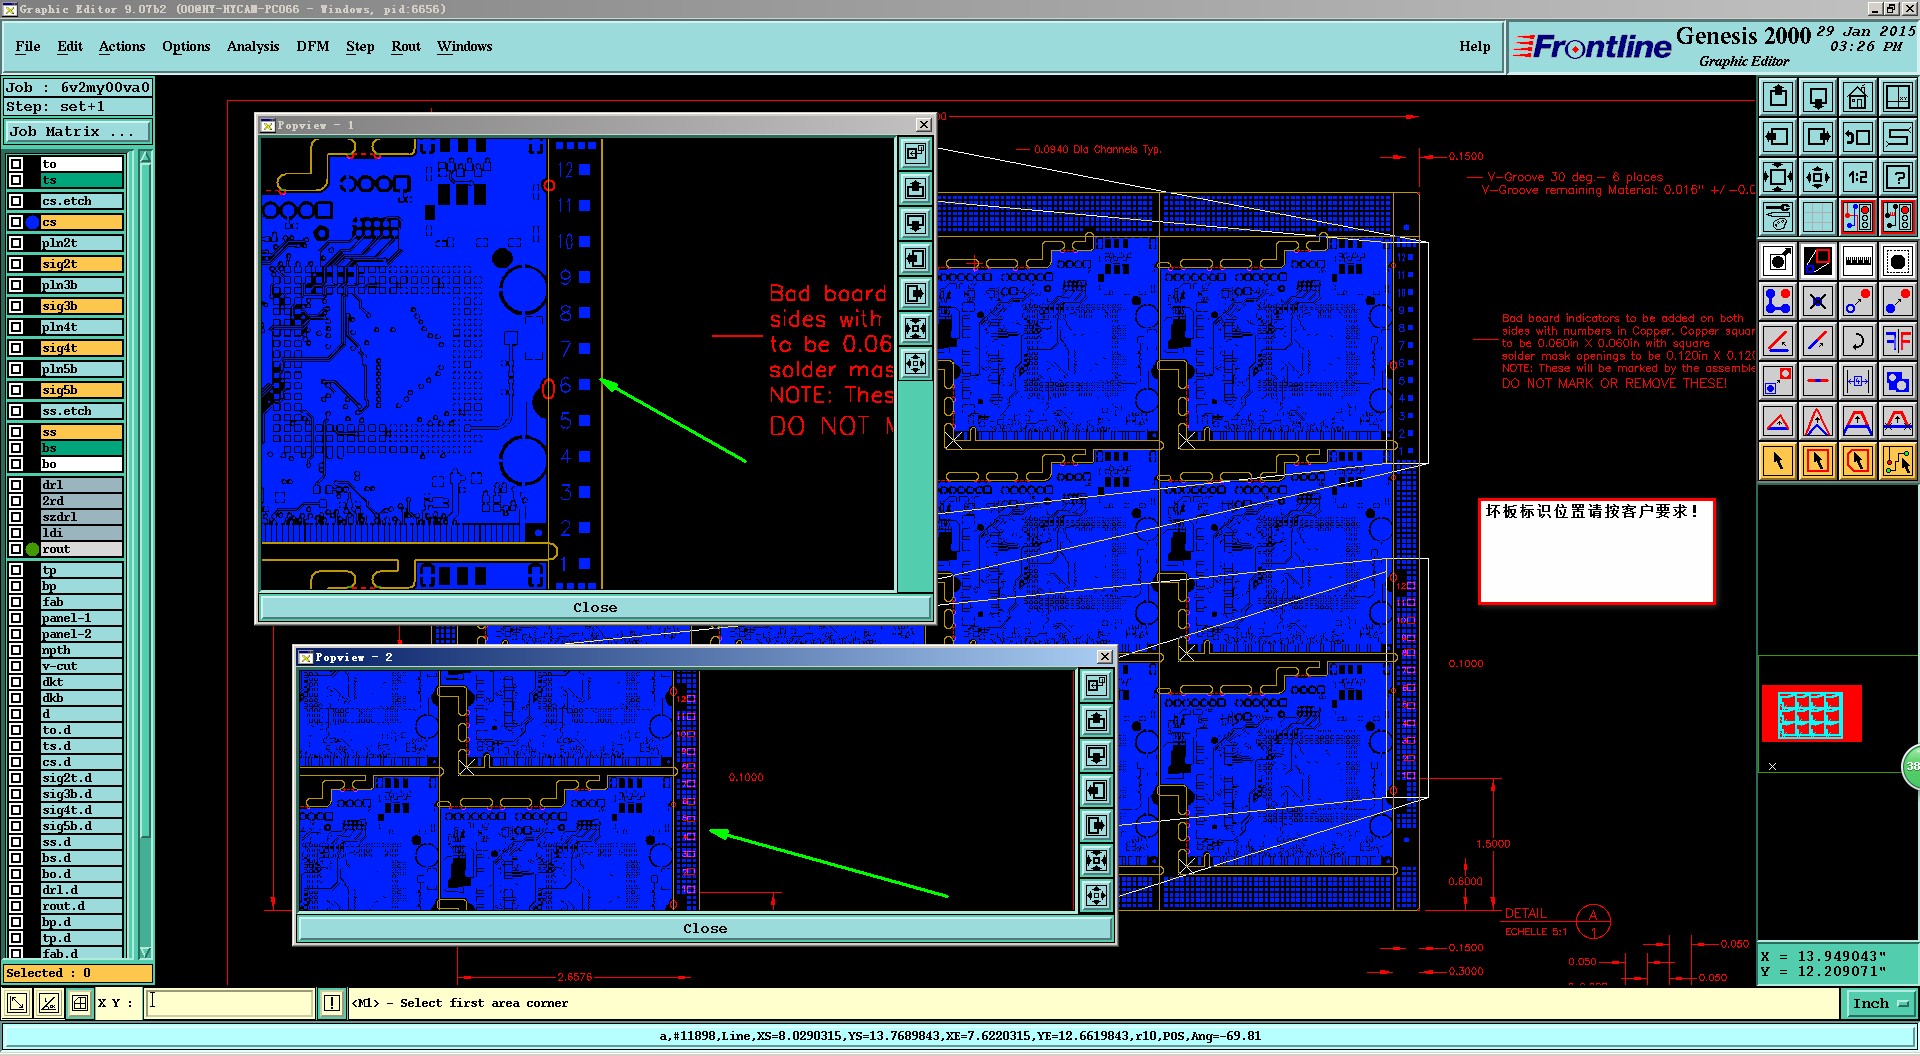This screenshot has width=1920, height=1056.
Task: Toggle the 'ts' layer checkbox
Action: coord(16,180)
